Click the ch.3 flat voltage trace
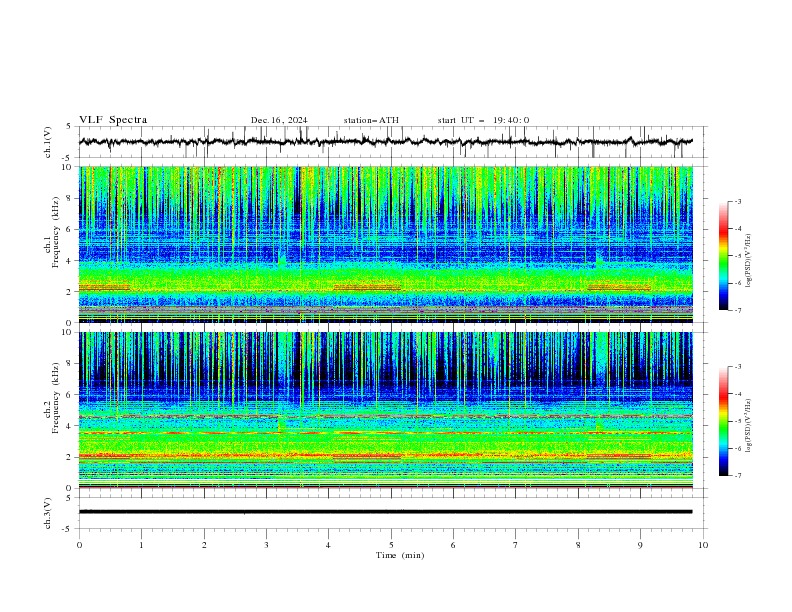792x612 pixels. pos(385,512)
